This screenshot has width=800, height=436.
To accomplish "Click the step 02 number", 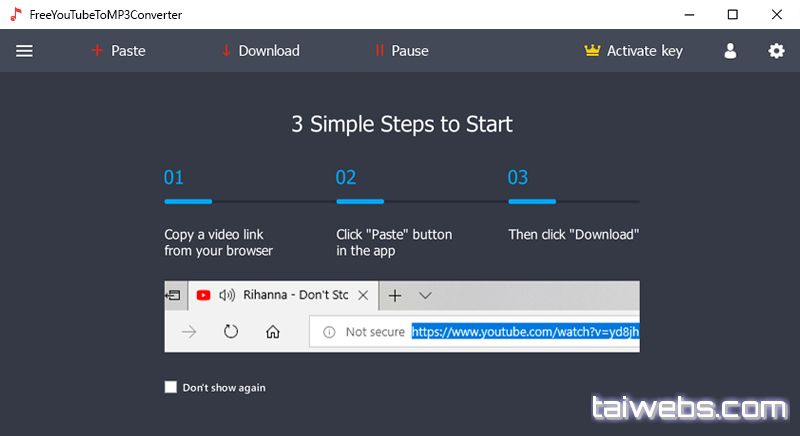I will click(x=346, y=177).
